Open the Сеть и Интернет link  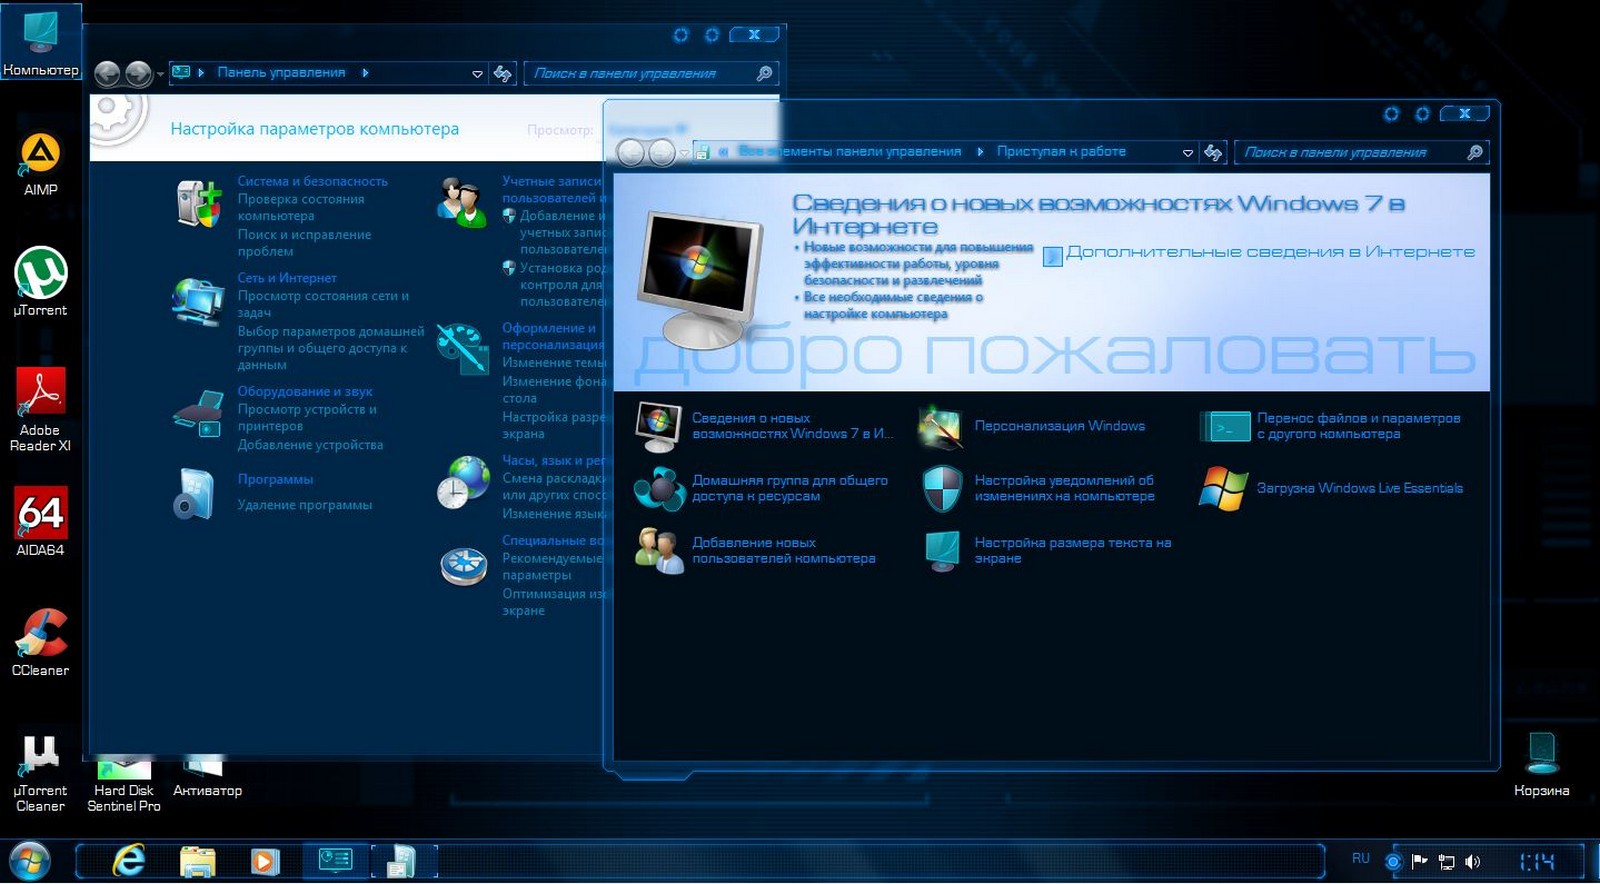287,278
